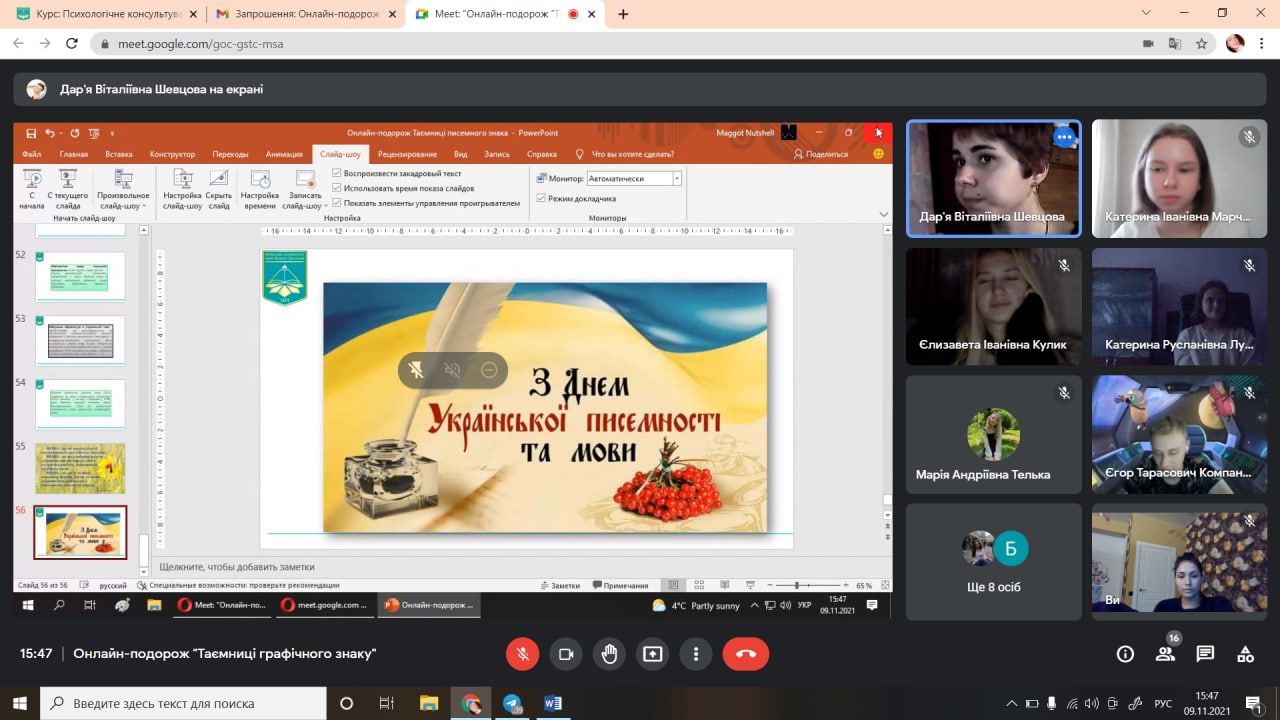
Task: Toggle the camera in Meet controls
Action: (566, 654)
